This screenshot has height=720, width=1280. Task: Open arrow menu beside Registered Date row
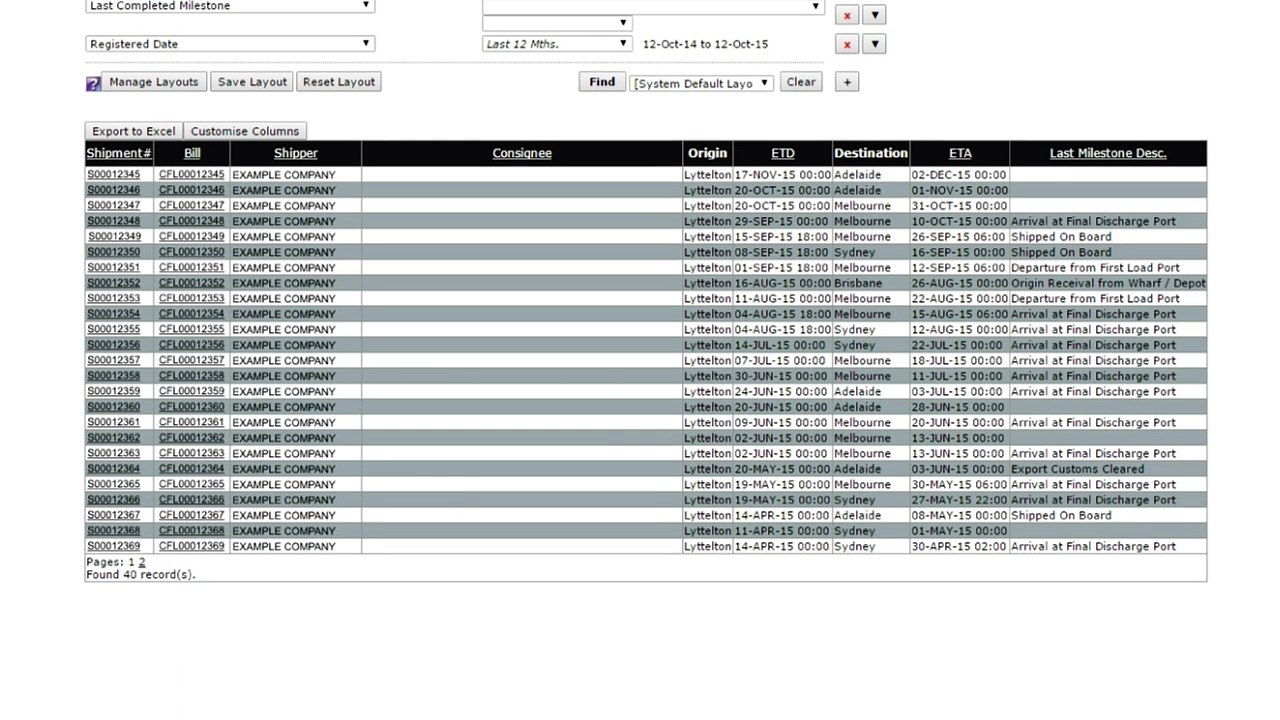(x=874, y=44)
